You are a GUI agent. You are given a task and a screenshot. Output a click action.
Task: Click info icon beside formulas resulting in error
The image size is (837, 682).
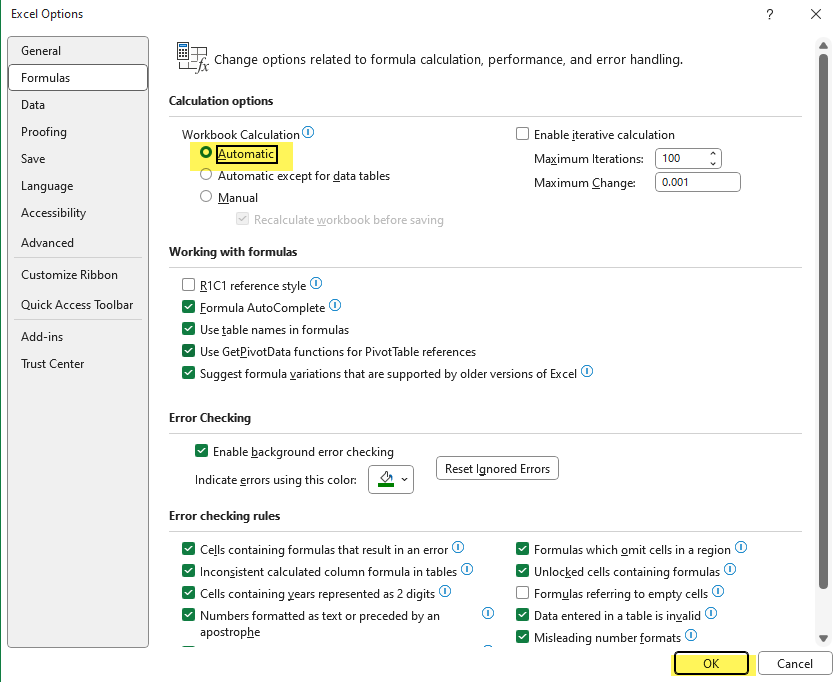(x=458, y=548)
